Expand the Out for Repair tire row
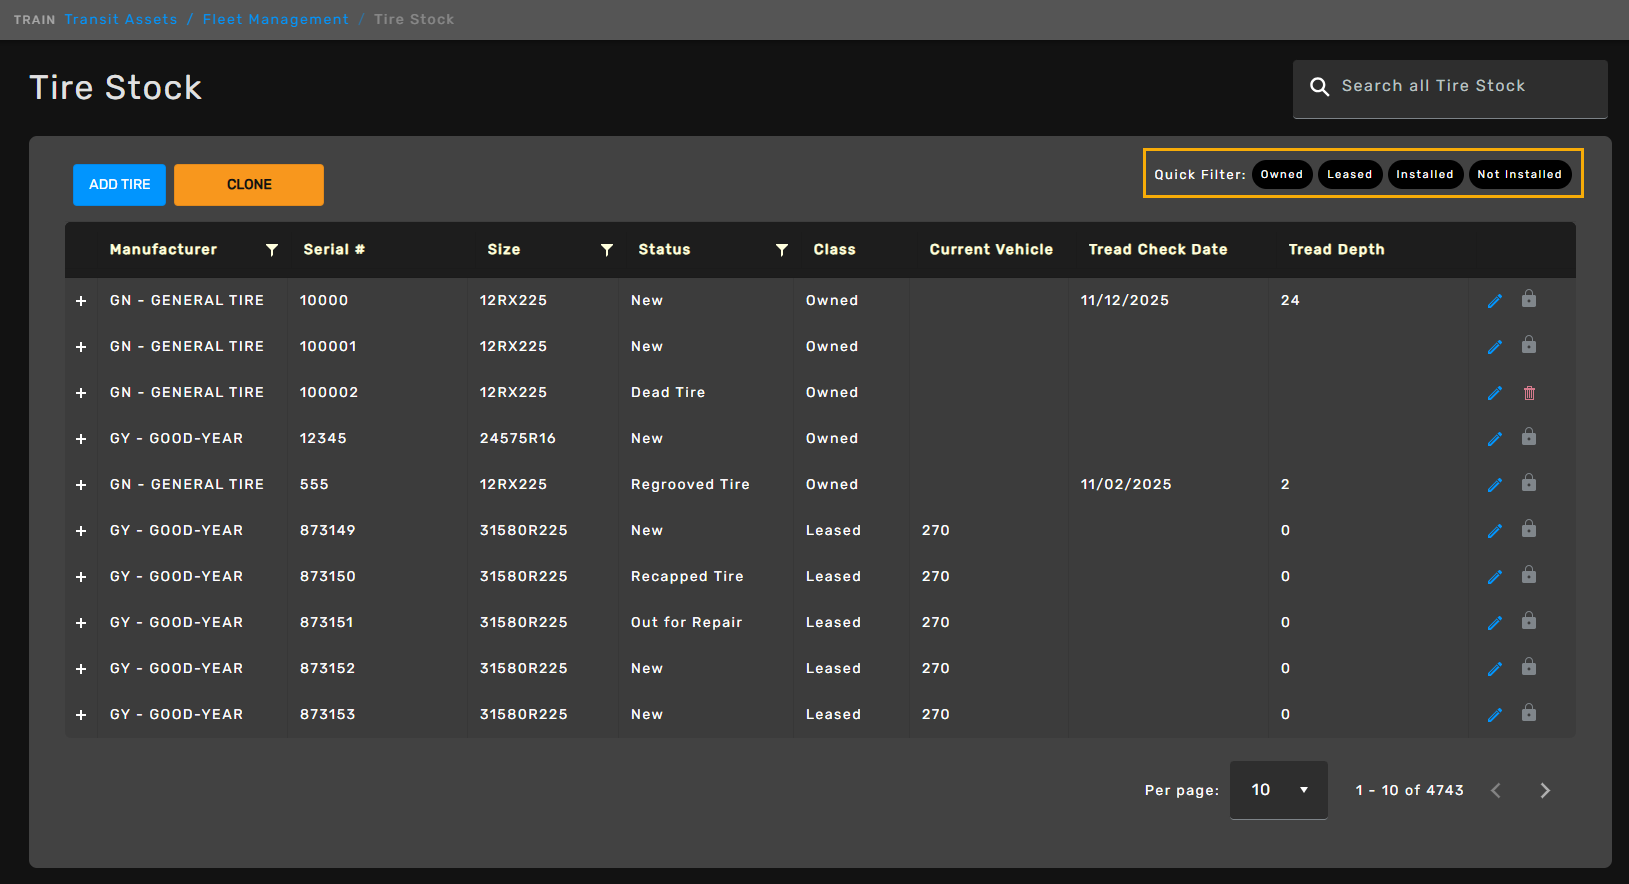 click(x=81, y=623)
